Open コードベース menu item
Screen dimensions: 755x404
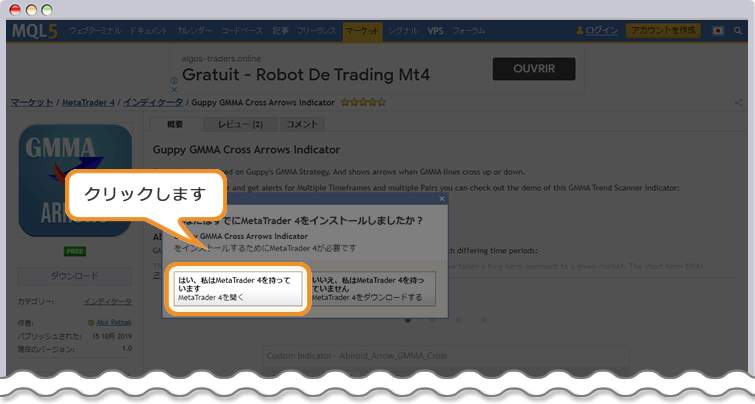click(242, 31)
